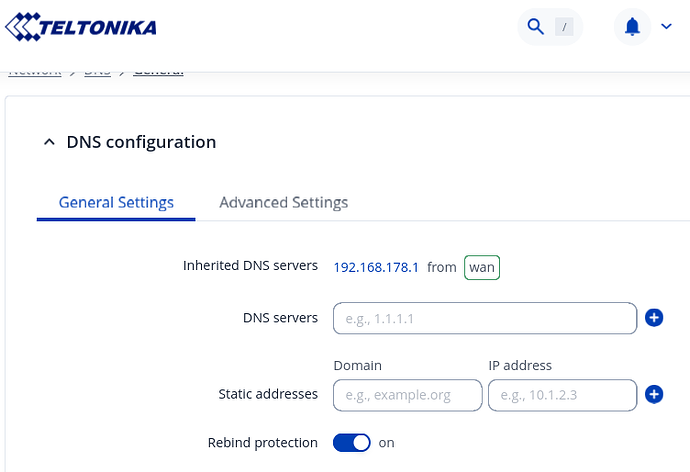690x472 pixels.
Task: Click the static address Domain field
Action: [x=407, y=395]
